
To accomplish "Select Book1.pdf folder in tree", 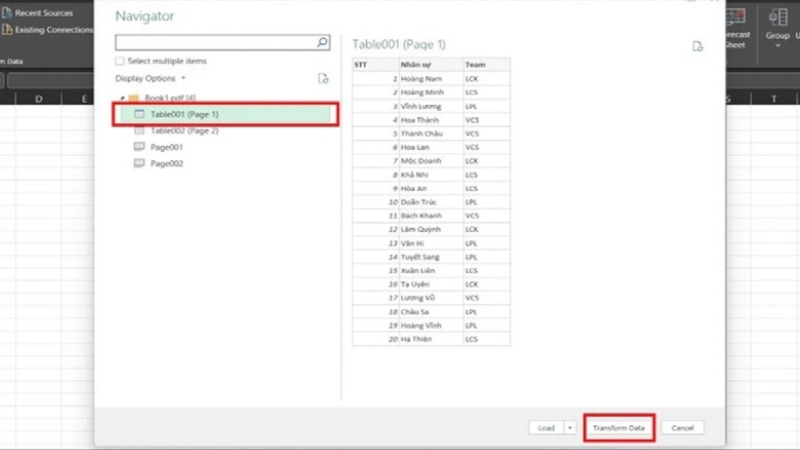I will [x=170, y=97].
